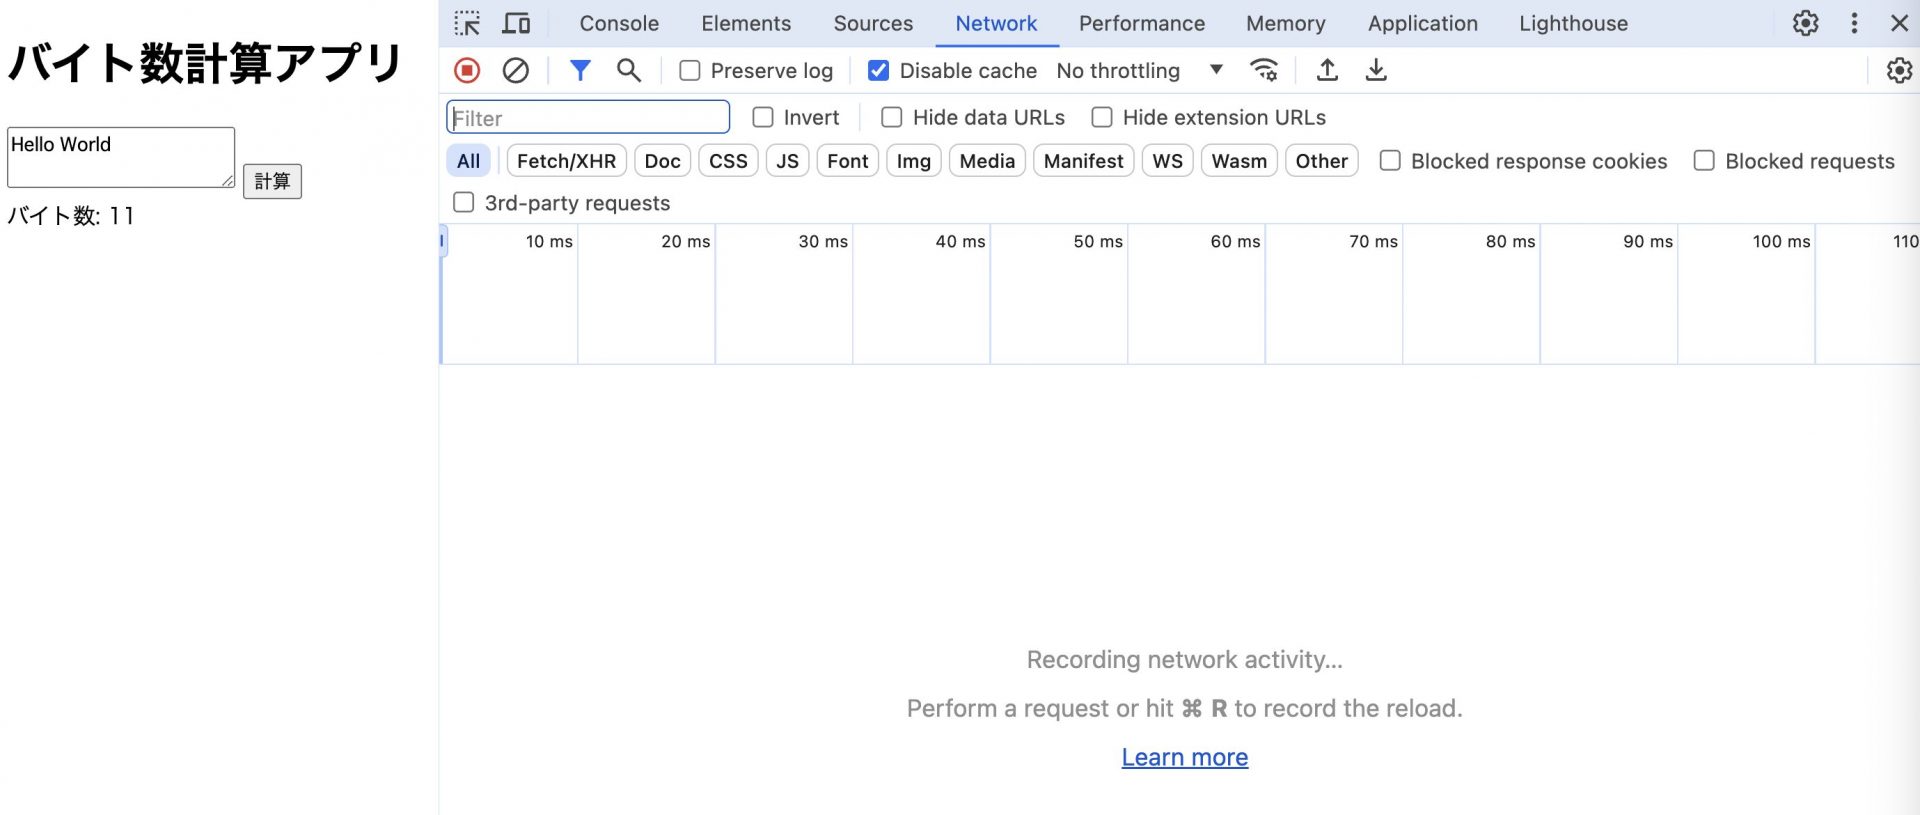The height and width of the screenshot is (815, 1920).
Task: Toggle device toolbar emulation icon
Action: coord(516,23)
